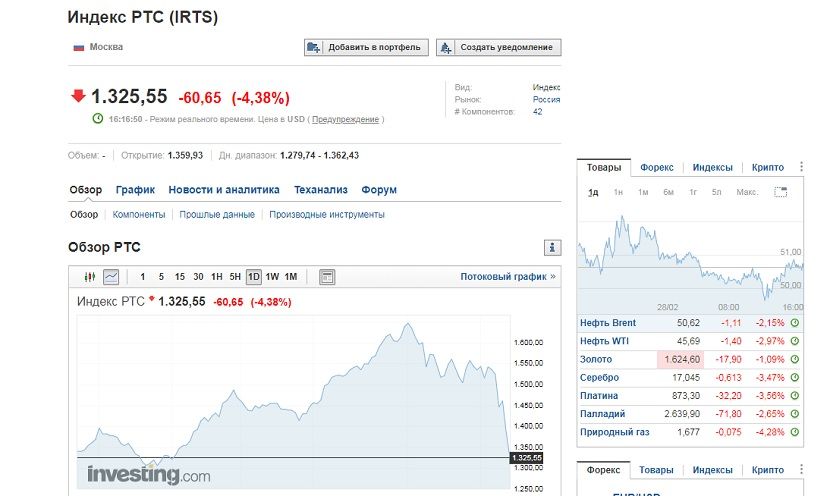Open the widget fullscreen chart icon
This screenshot has width=830, height=496.
pyautogui.click(x=780, y=192)
